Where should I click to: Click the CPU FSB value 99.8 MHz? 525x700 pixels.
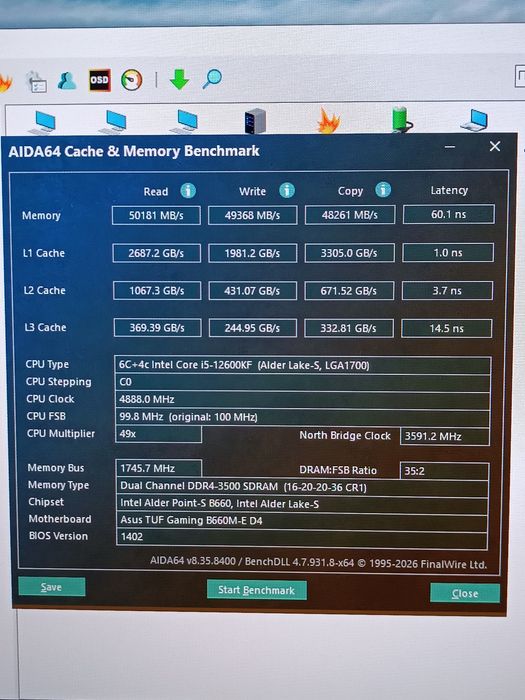point(303,417)
